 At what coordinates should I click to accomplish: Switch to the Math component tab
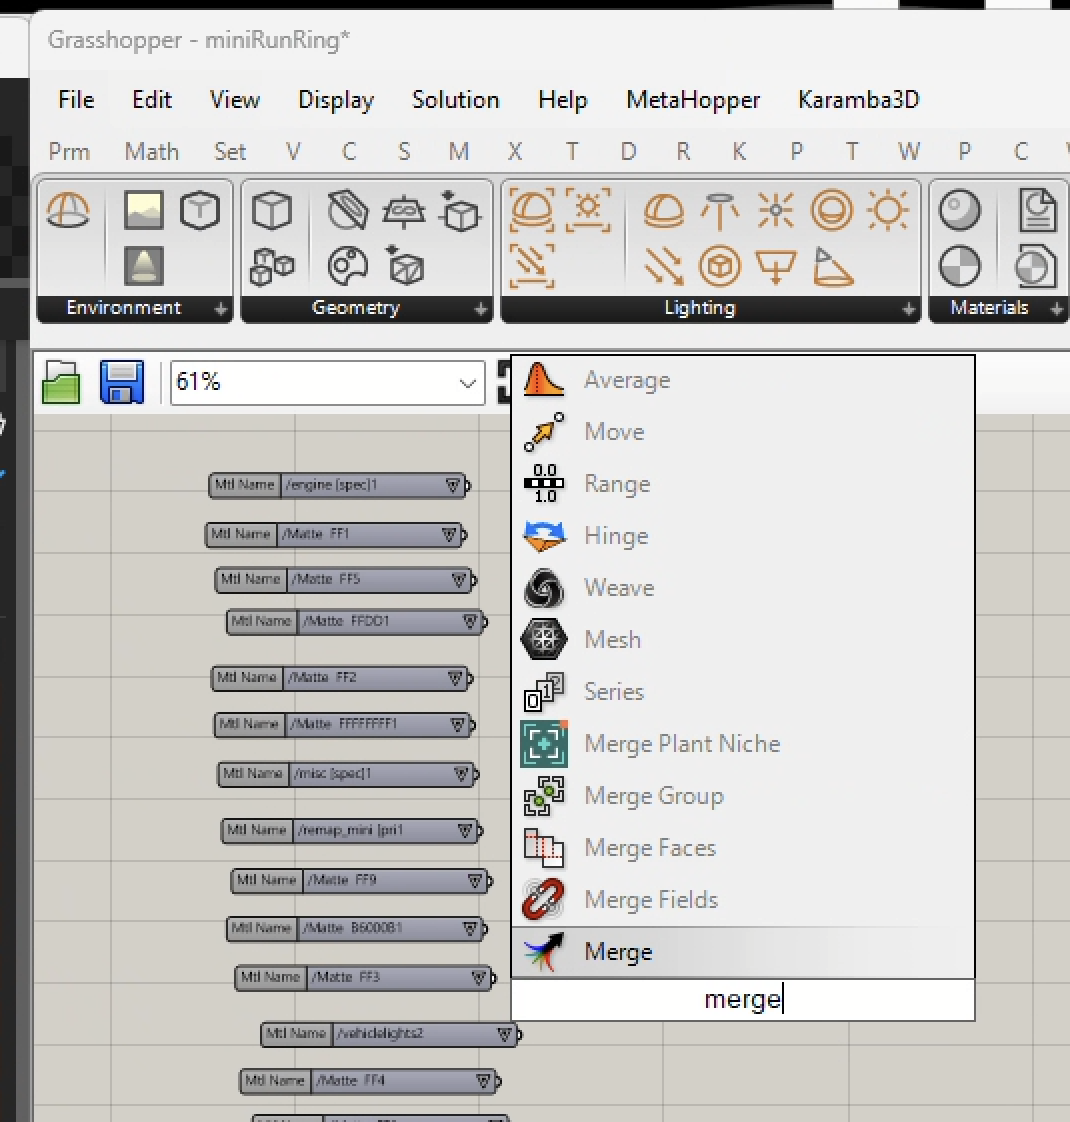(151, 152)
